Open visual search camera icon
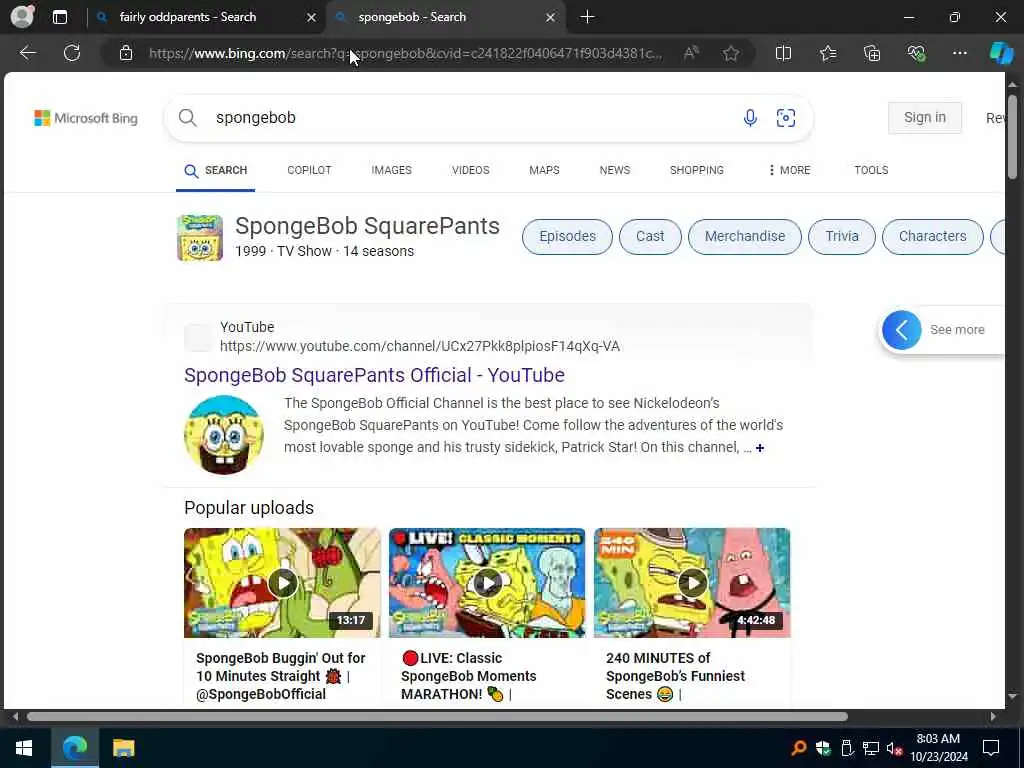The image size is (1024, 768). (x=786, y=118)
